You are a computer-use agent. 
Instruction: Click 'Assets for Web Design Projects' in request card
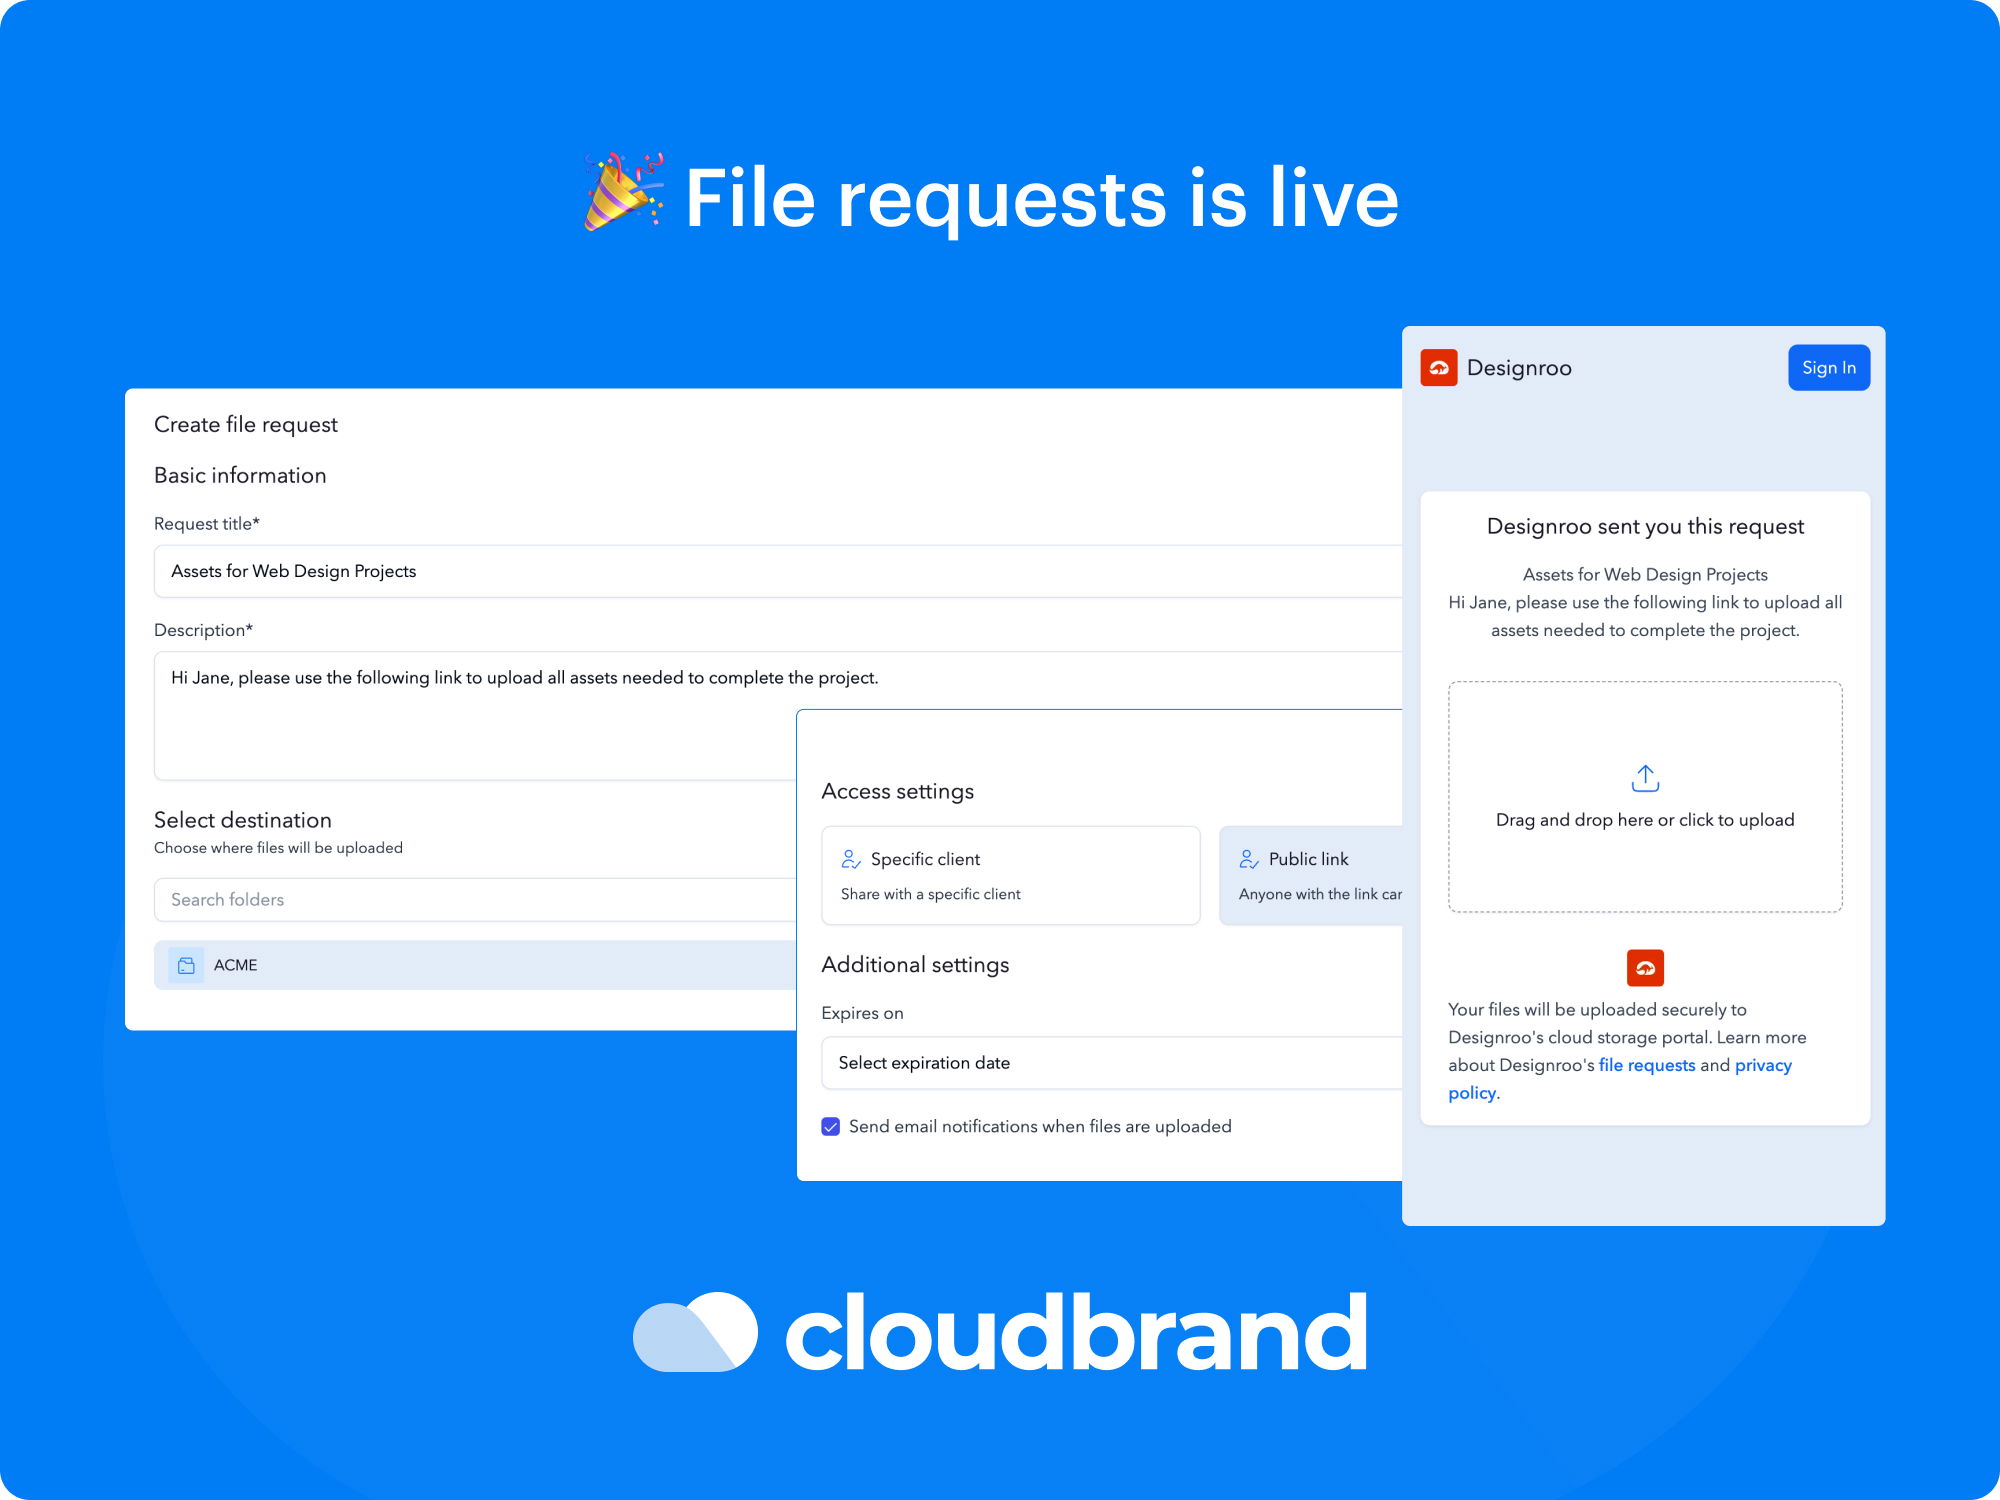(1645, 575)
